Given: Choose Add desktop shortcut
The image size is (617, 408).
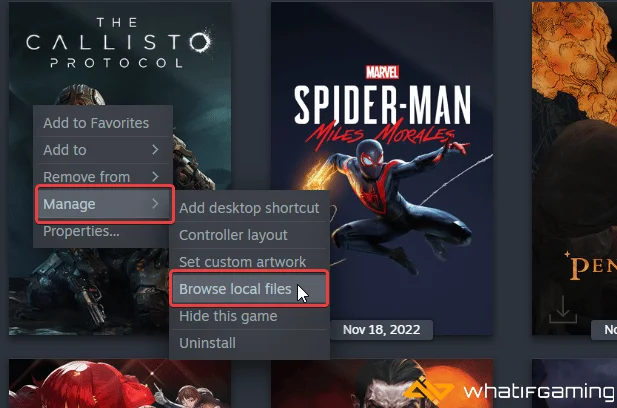Looking at the screenshot, I should coord(249,208).
